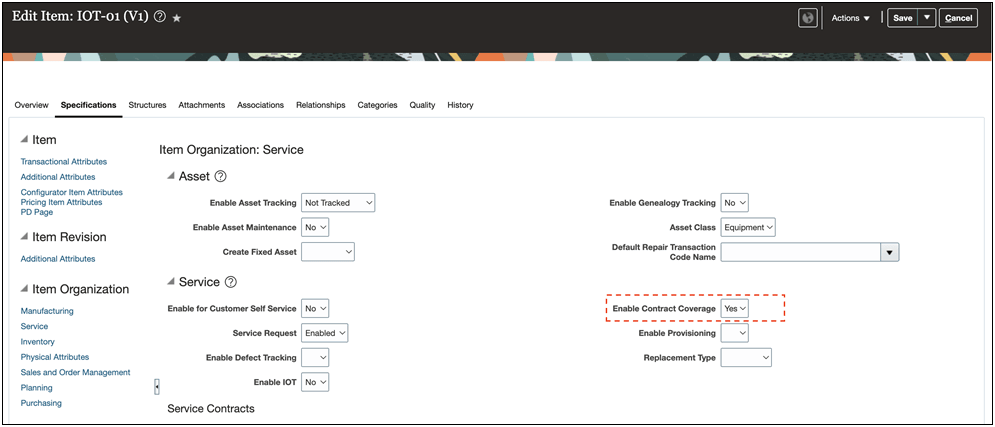Viewport: 995px width, 427px height.
Task: Open the Purchasing link
Action: (x=41, y=403)
